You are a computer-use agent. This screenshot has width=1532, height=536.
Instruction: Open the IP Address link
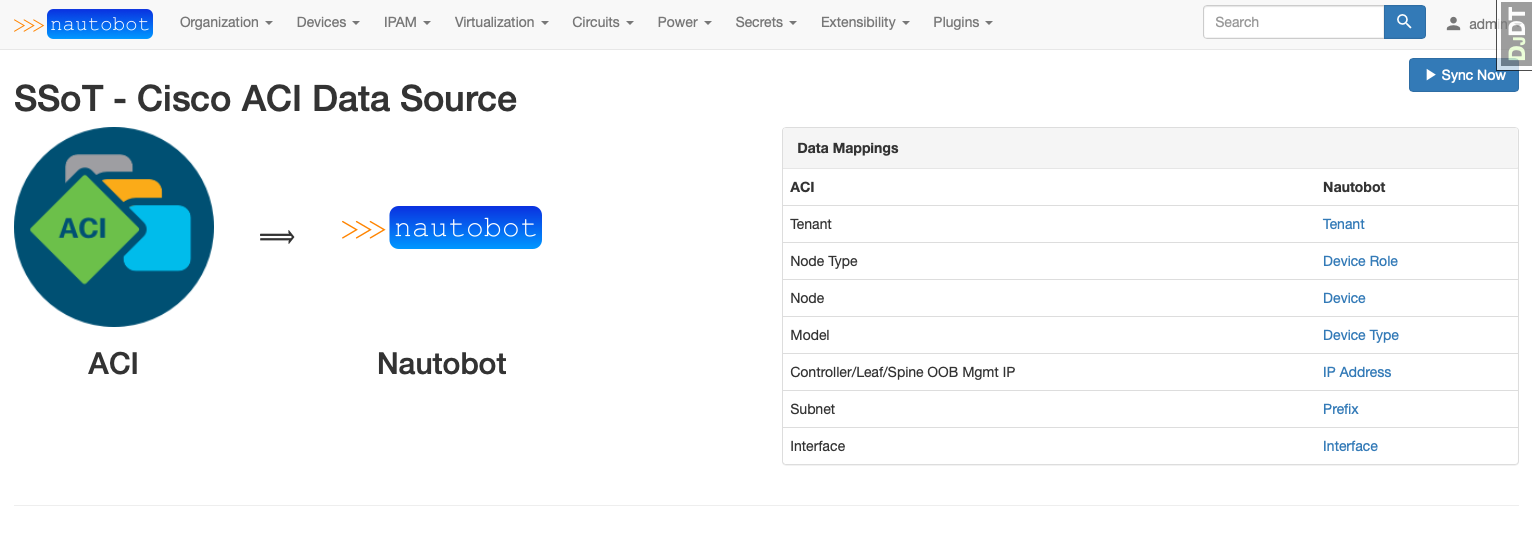click(x=1357, y=372)
